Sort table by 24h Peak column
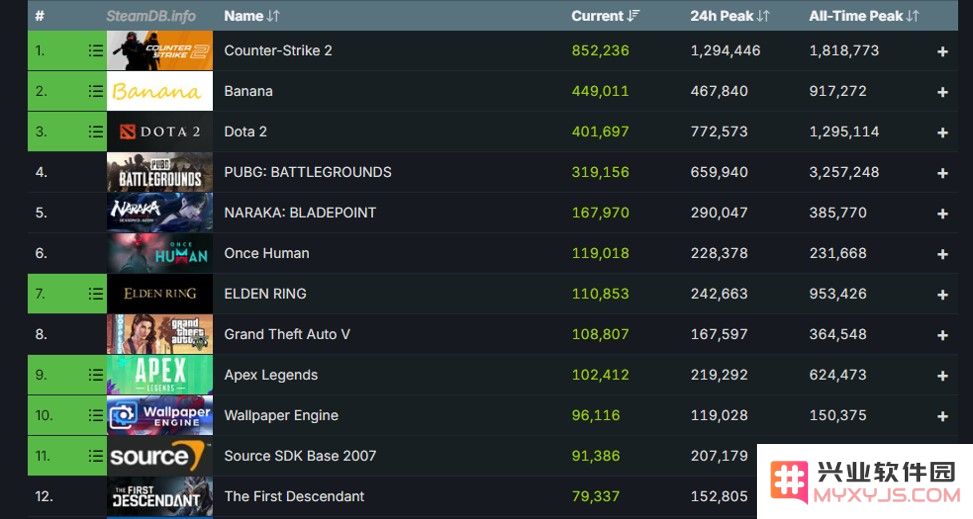The width and height of the screenshot is (973, 519). [730, 16]
